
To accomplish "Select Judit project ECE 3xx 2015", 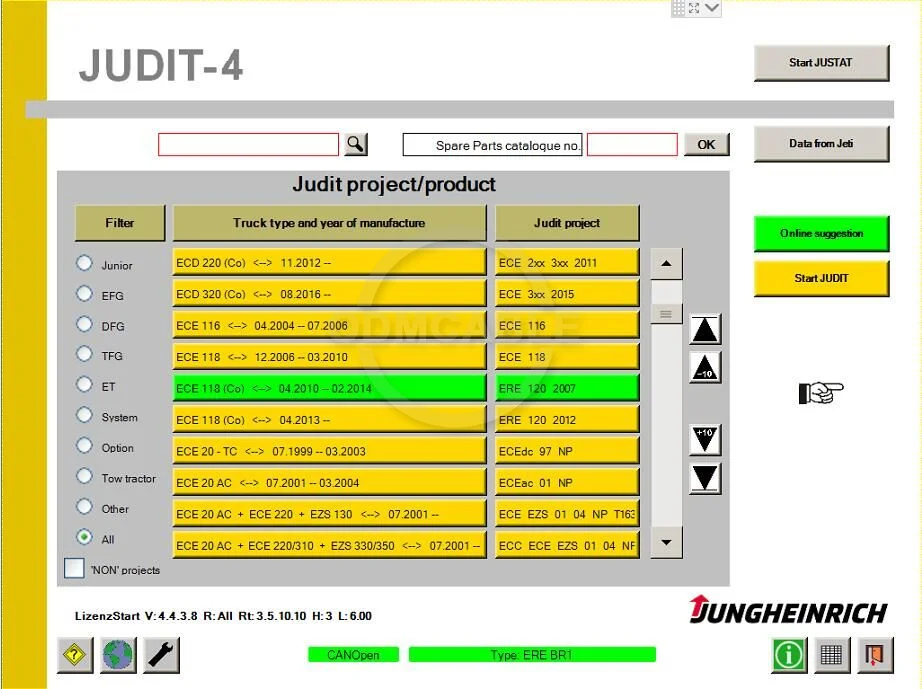I will pos(567,294).
